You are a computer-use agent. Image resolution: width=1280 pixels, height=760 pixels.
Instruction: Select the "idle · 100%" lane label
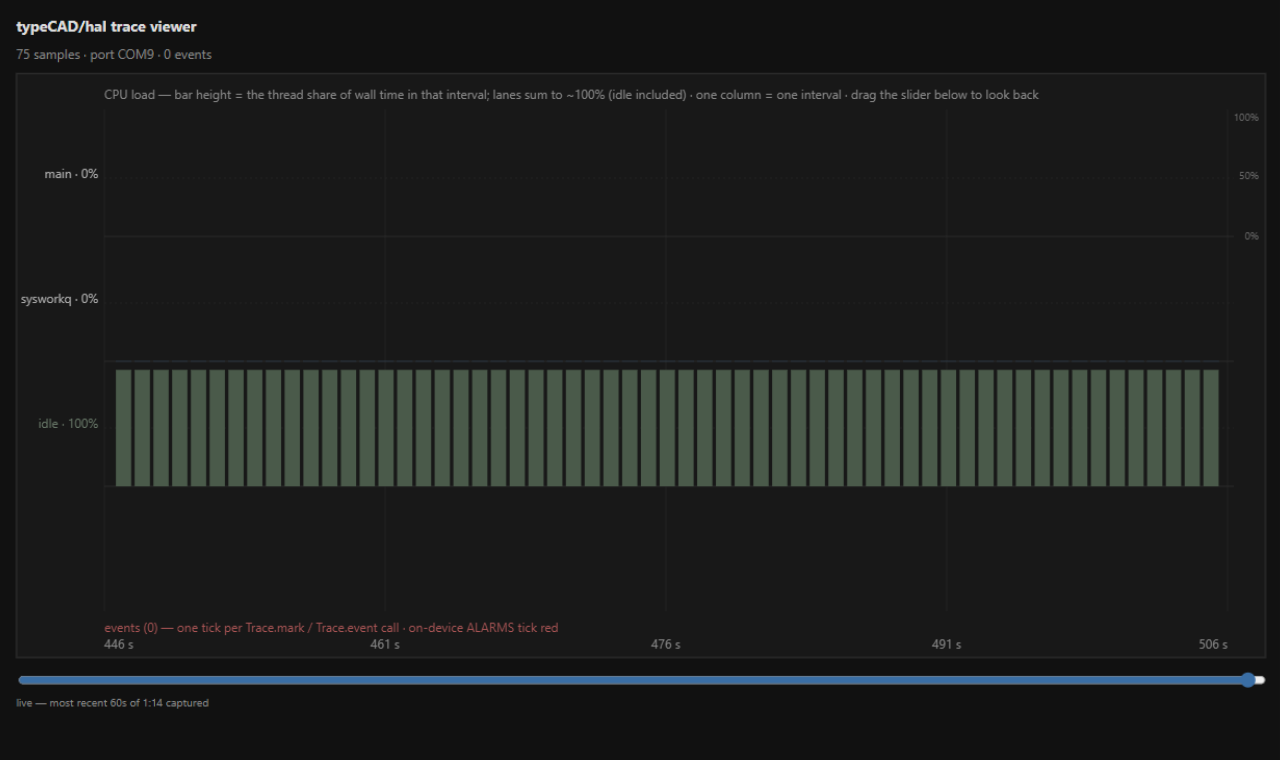coord(68,424)
